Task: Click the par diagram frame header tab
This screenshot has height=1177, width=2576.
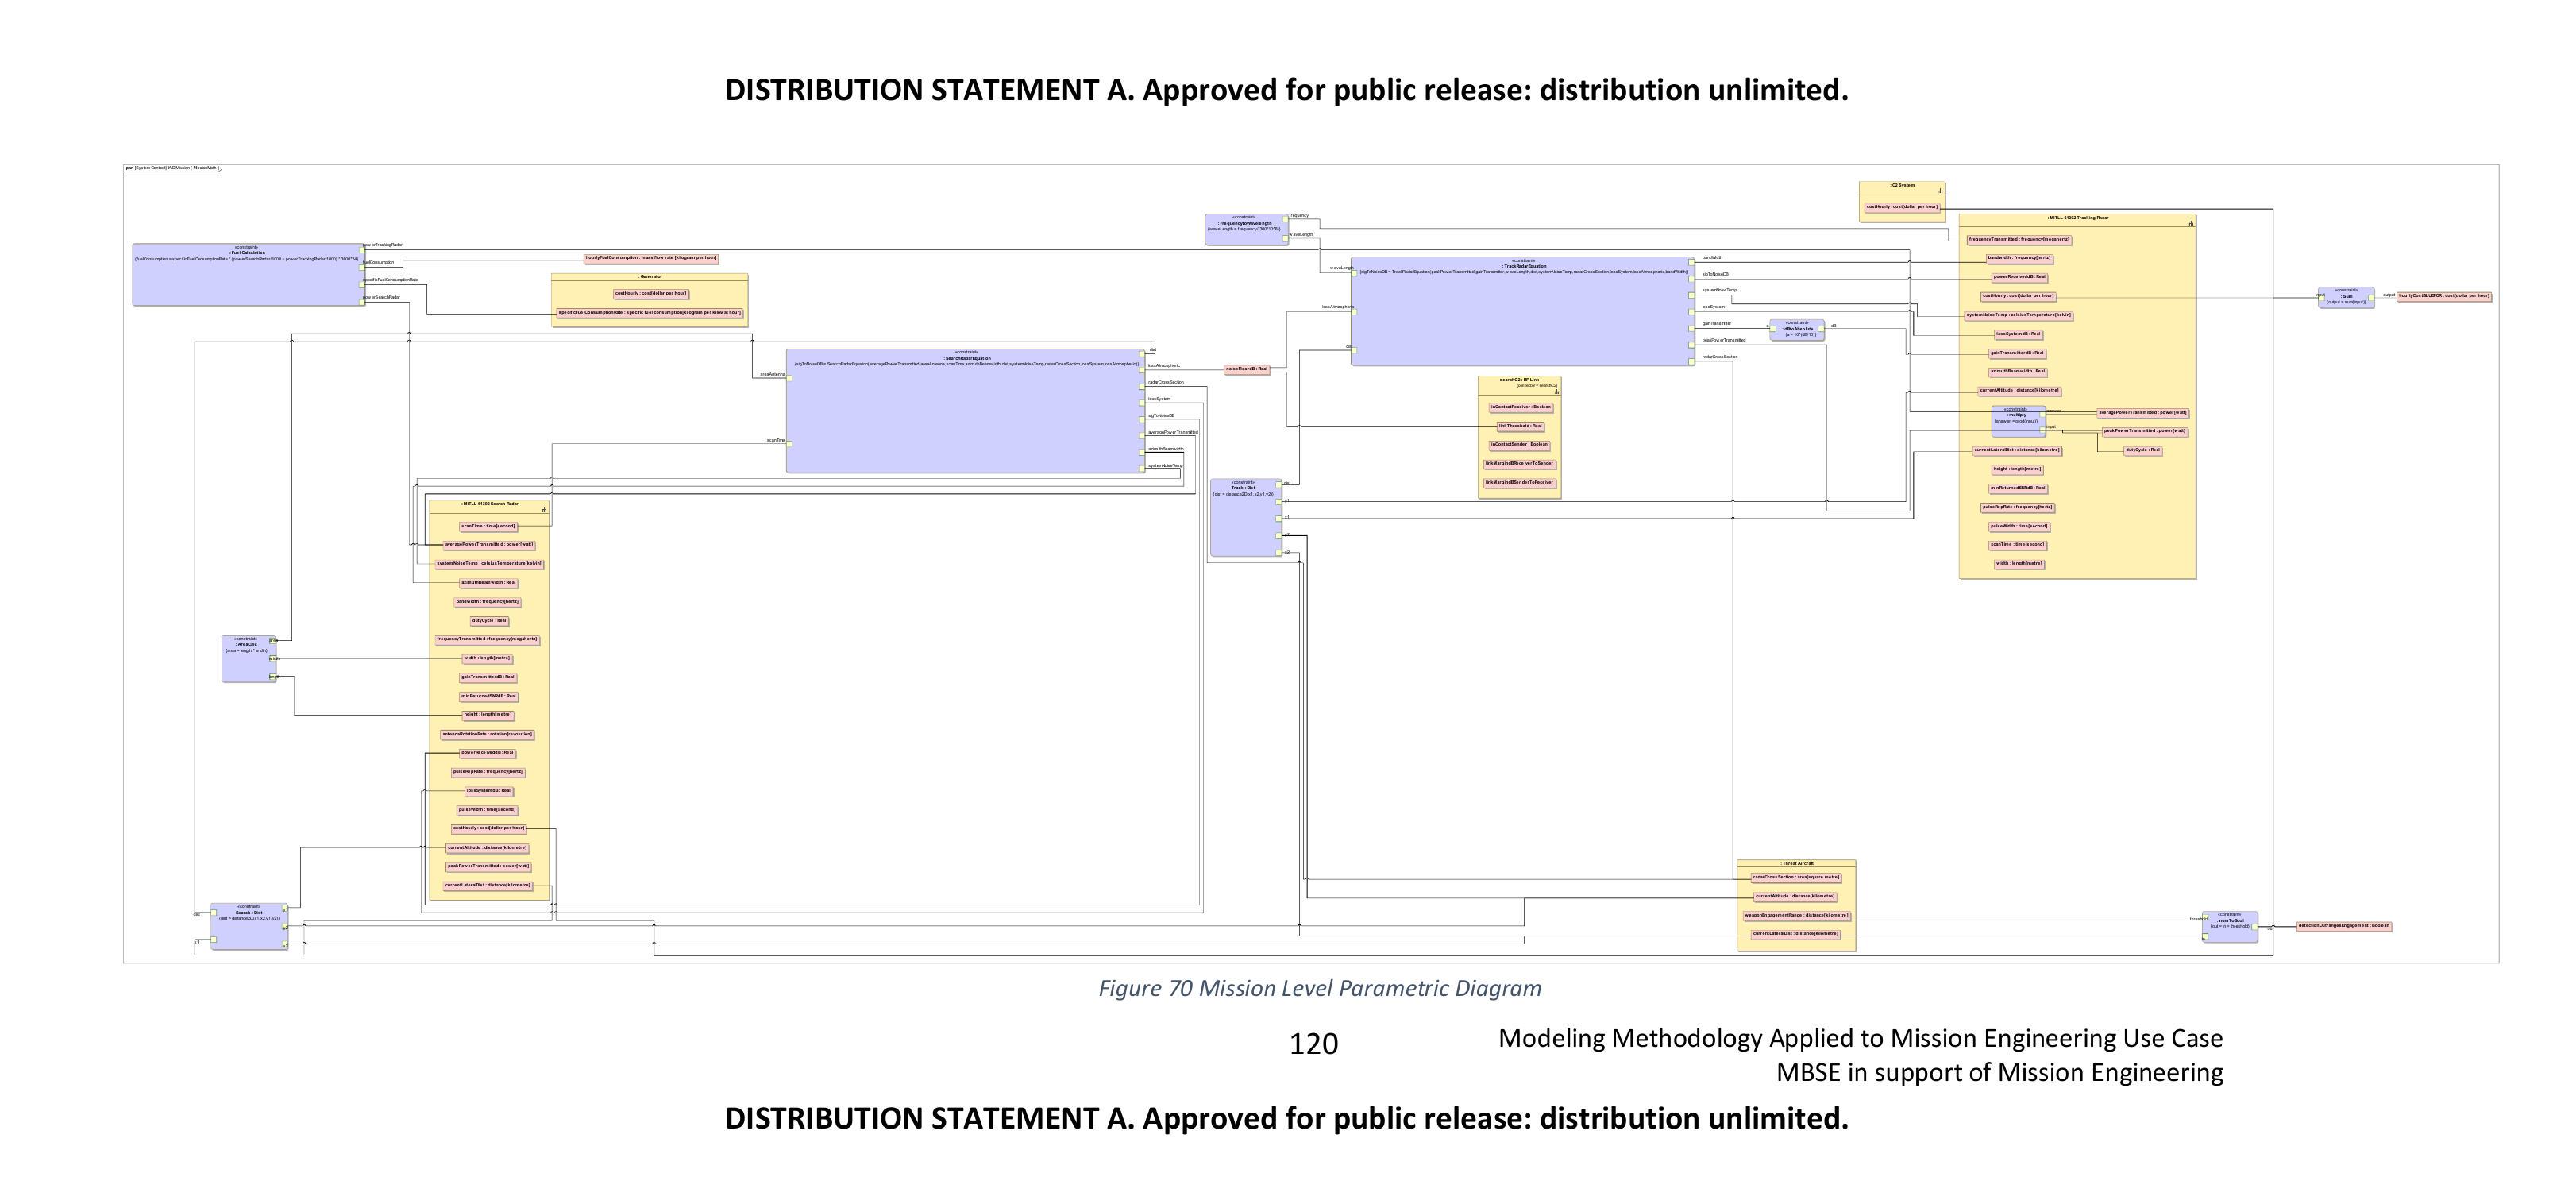Action: [172, 168]
